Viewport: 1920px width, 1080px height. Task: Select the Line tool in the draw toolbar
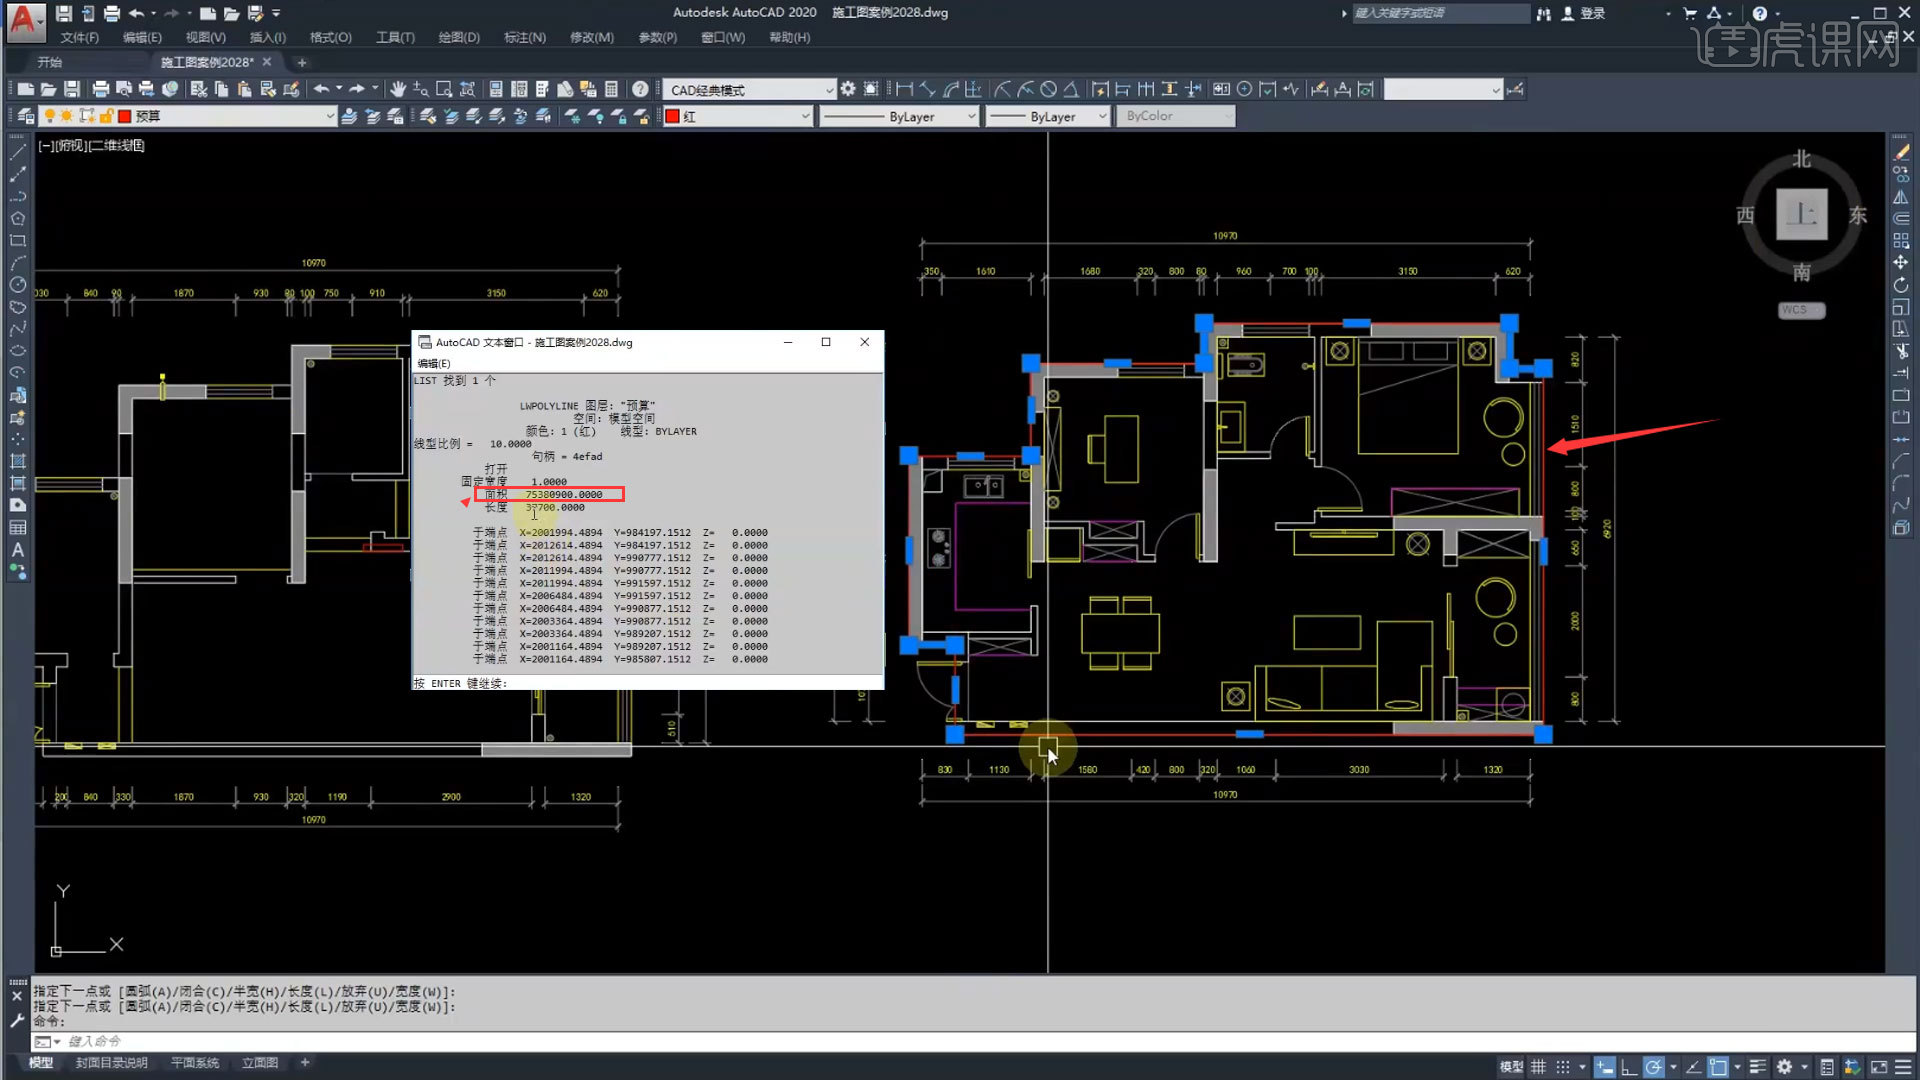click(17, 152)
